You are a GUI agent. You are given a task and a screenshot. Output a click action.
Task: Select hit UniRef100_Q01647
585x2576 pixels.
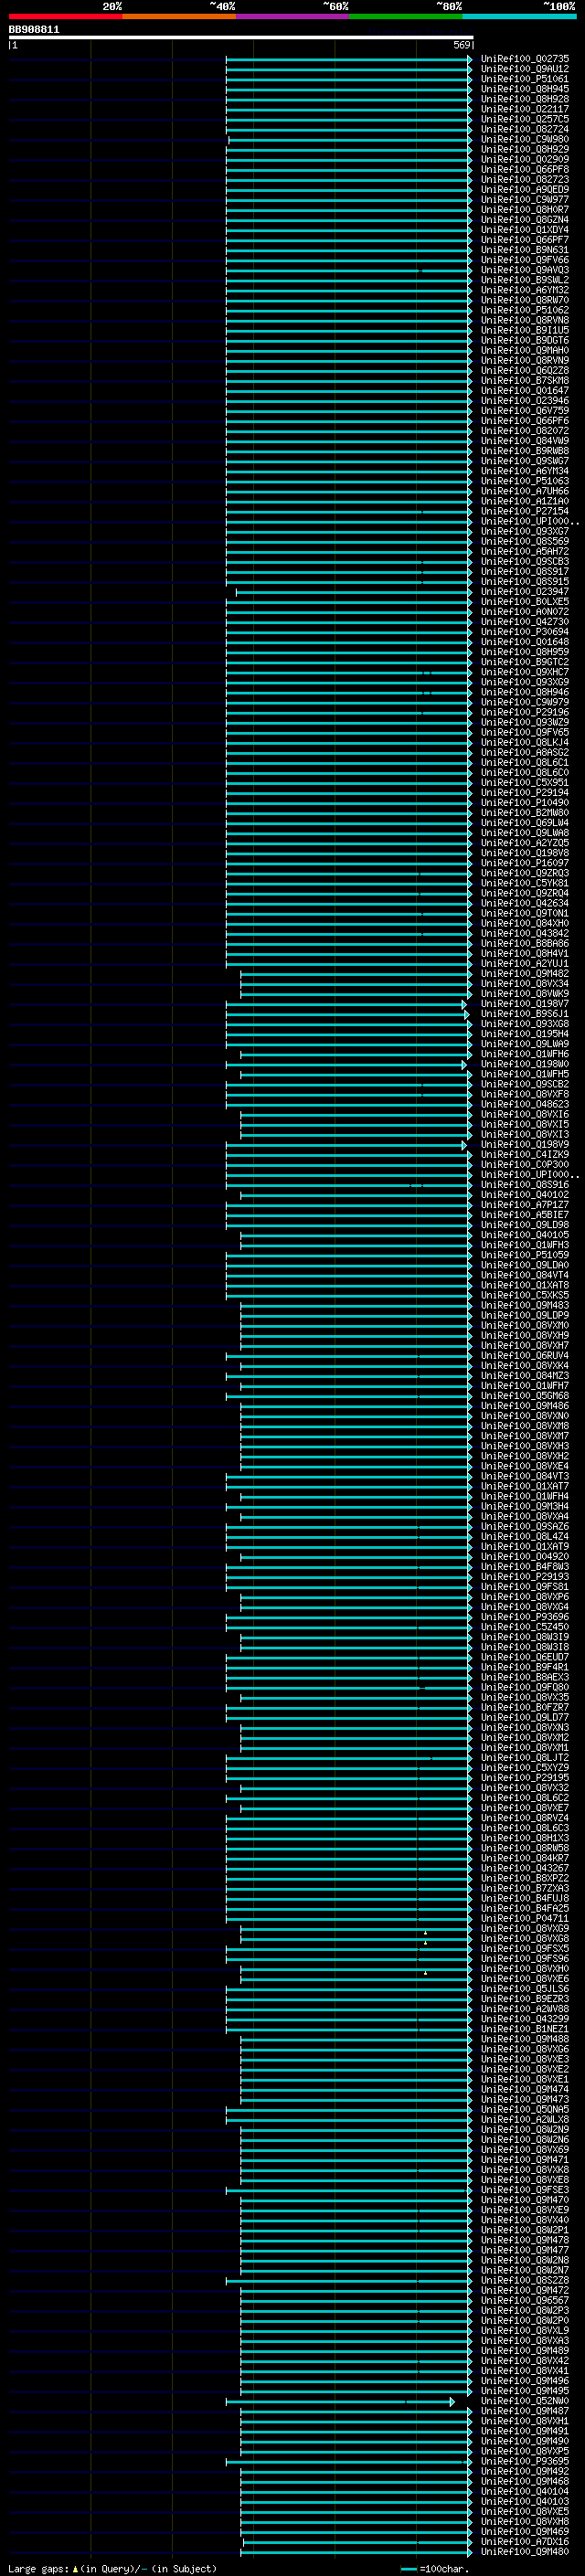(x=525, y=391)
